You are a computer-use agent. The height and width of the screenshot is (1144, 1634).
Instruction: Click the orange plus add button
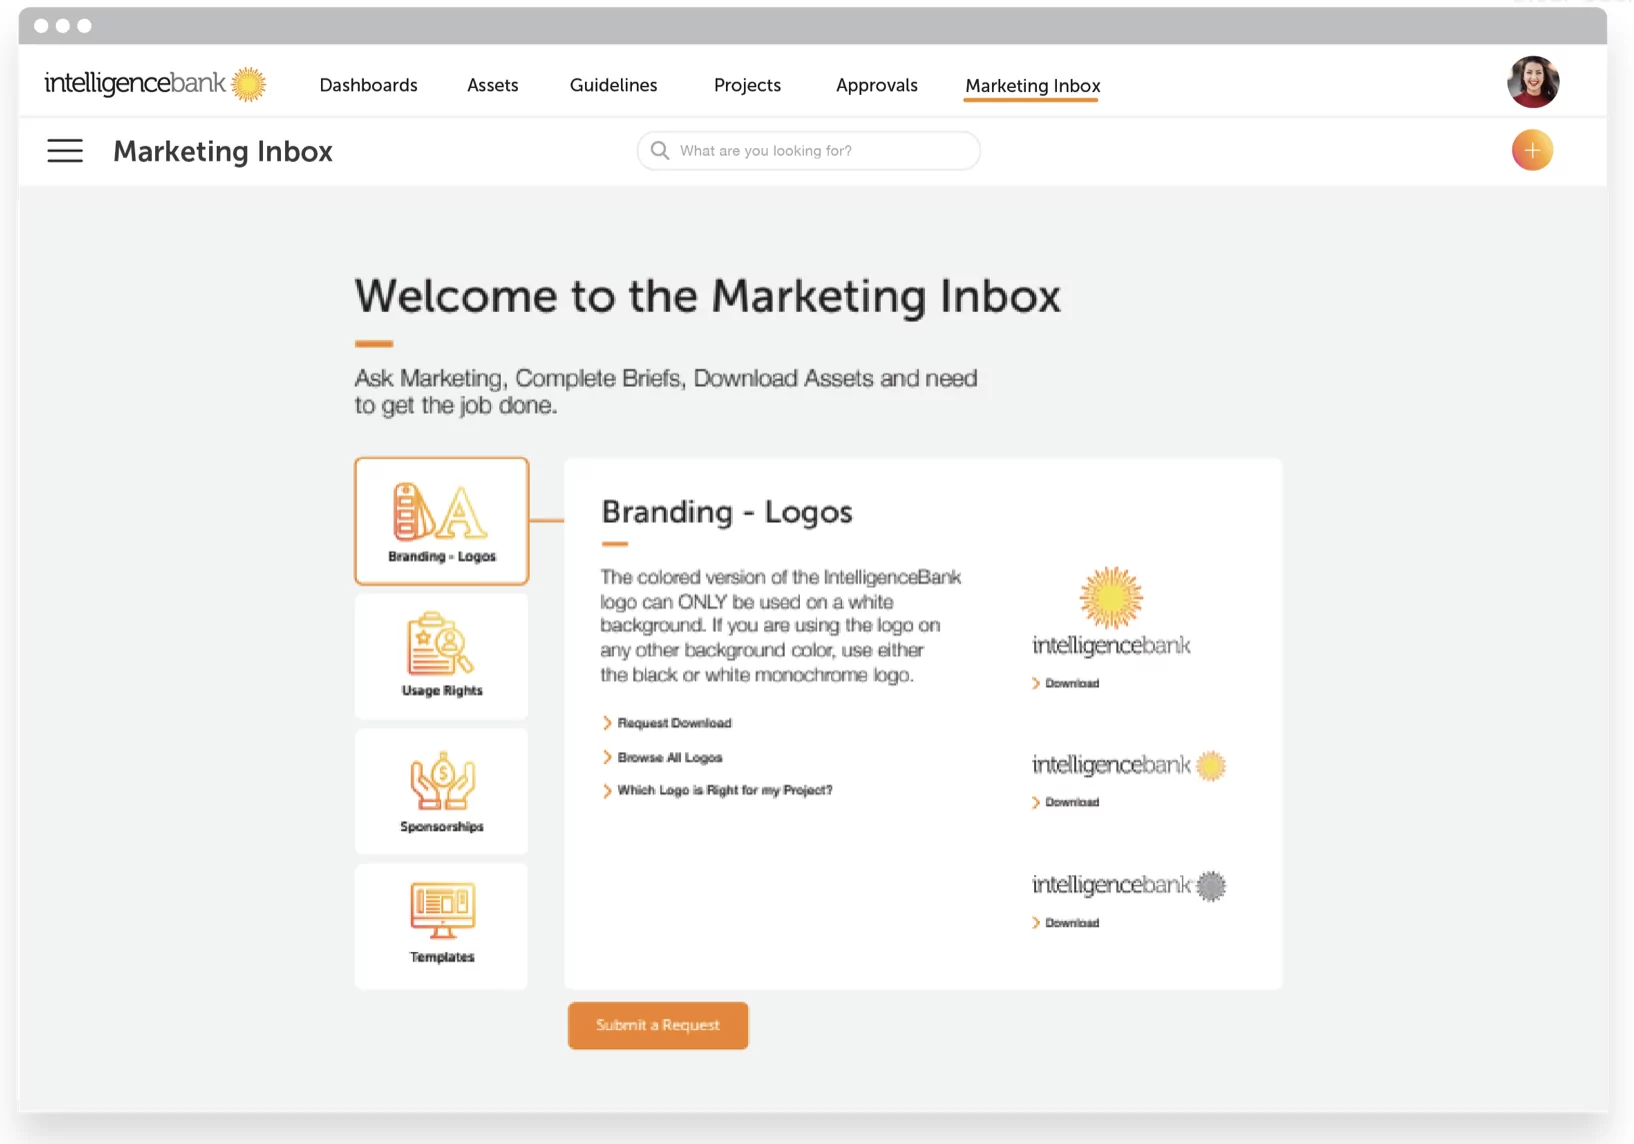(x=1531, y=150)
